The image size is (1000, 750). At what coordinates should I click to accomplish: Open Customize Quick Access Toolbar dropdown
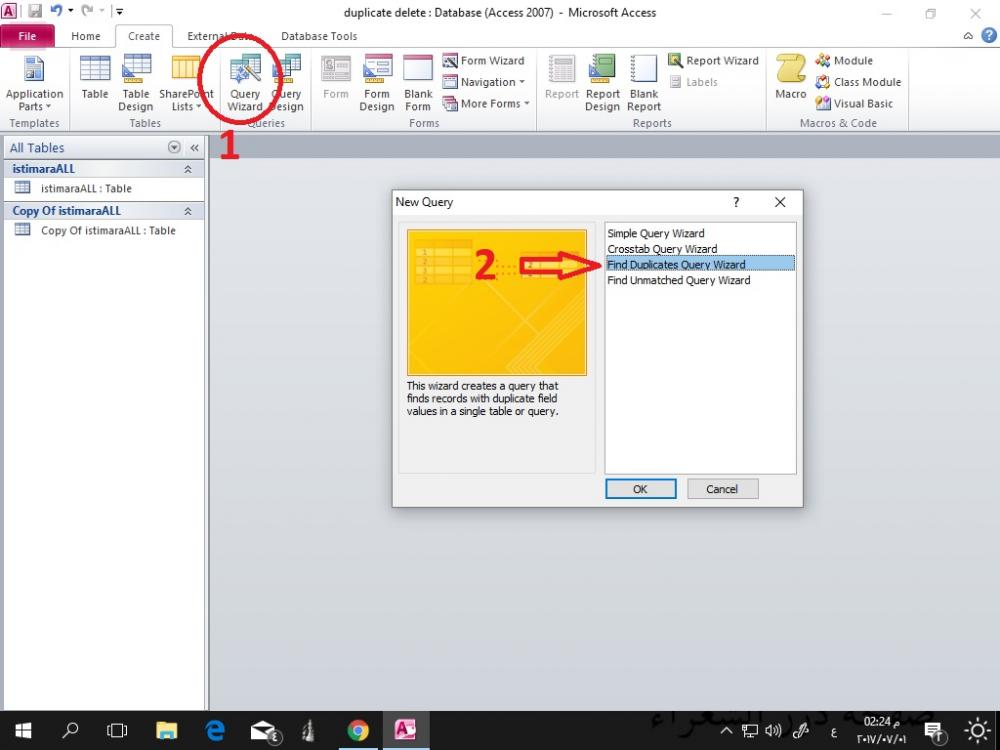point(119,11)
